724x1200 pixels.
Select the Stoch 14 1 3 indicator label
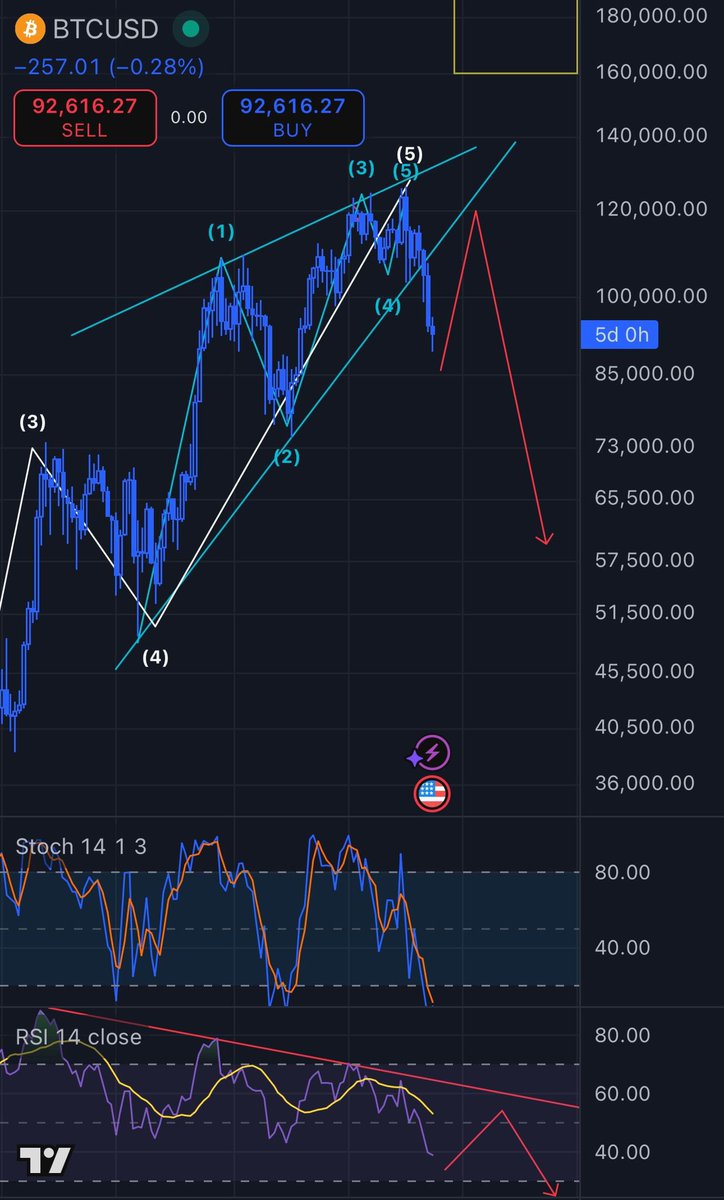[80, 846]
